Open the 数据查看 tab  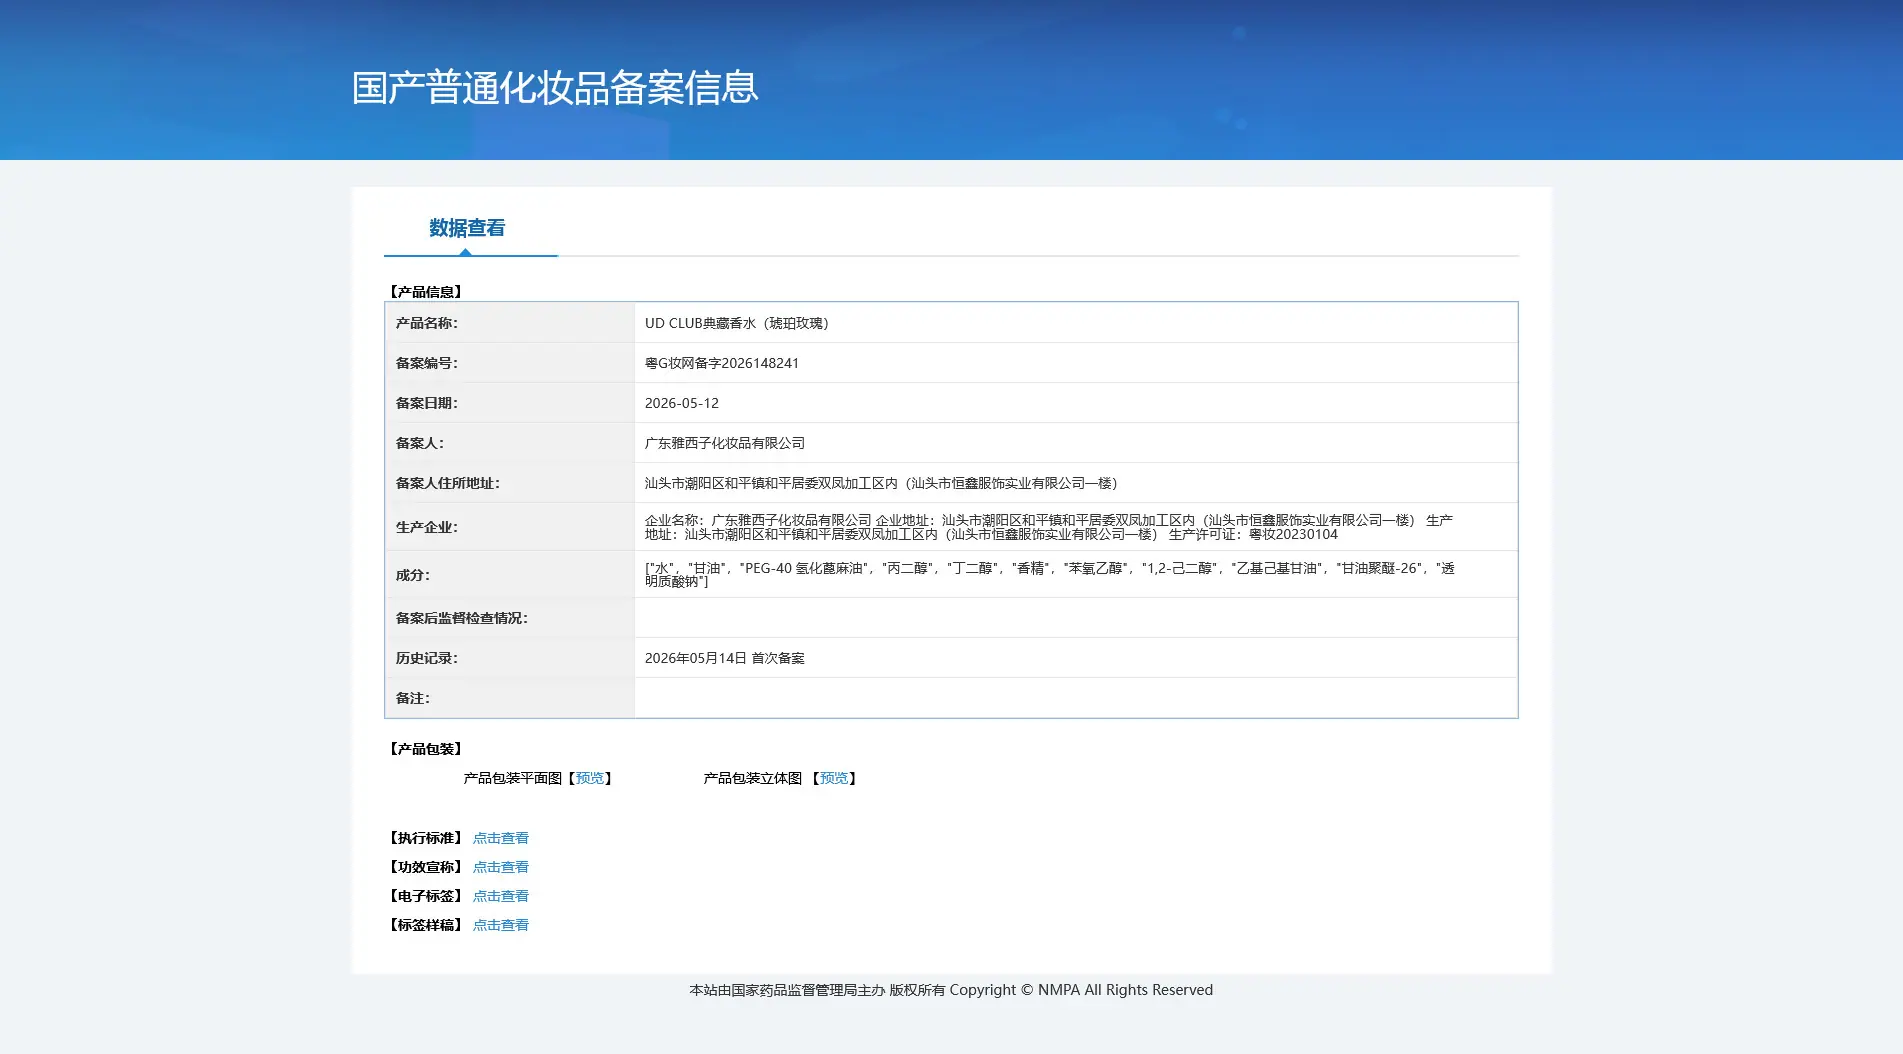[x=467, y=228]
